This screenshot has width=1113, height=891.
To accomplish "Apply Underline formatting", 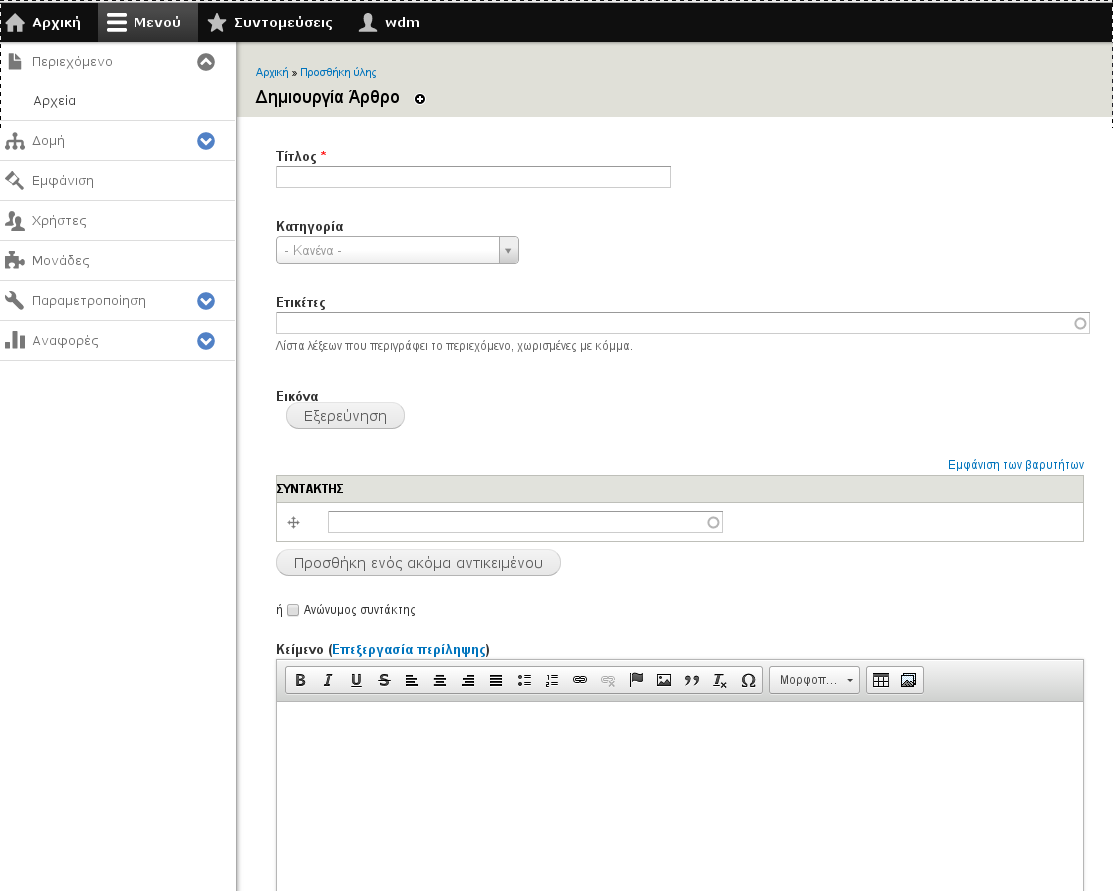I will (x=356, y=680).
